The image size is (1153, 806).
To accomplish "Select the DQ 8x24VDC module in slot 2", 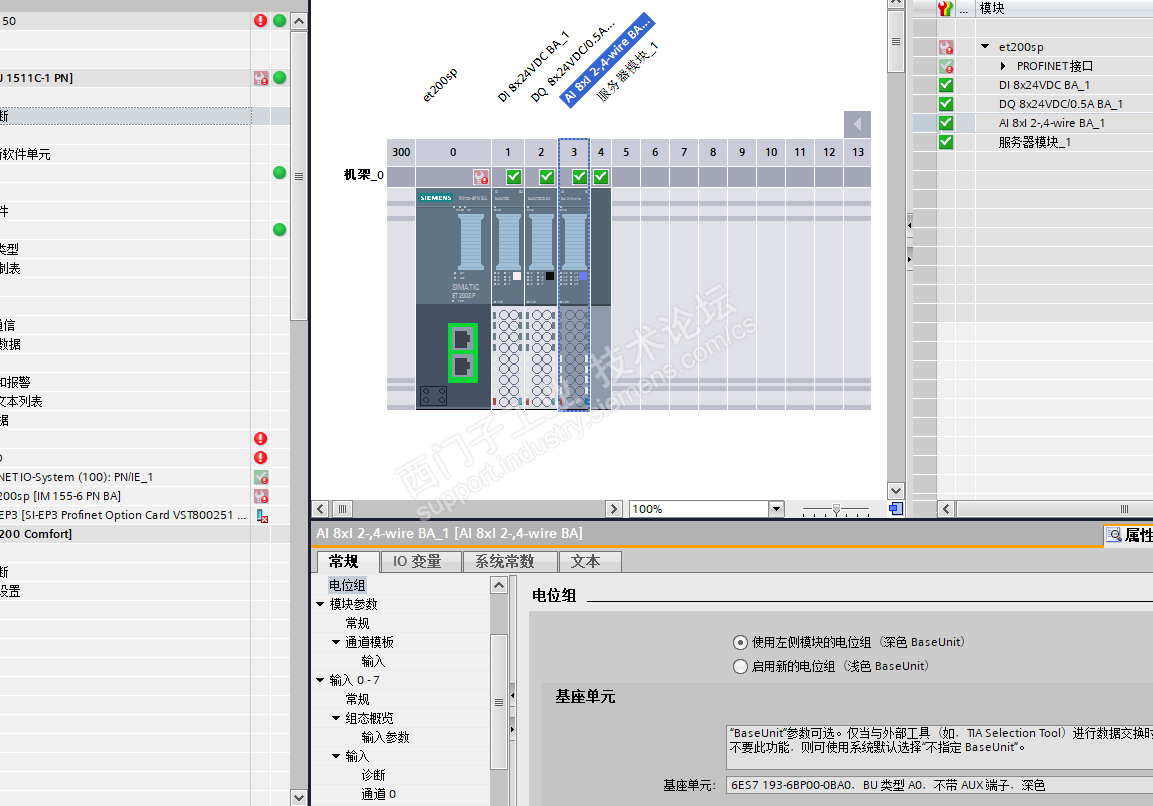I will 541,299.
